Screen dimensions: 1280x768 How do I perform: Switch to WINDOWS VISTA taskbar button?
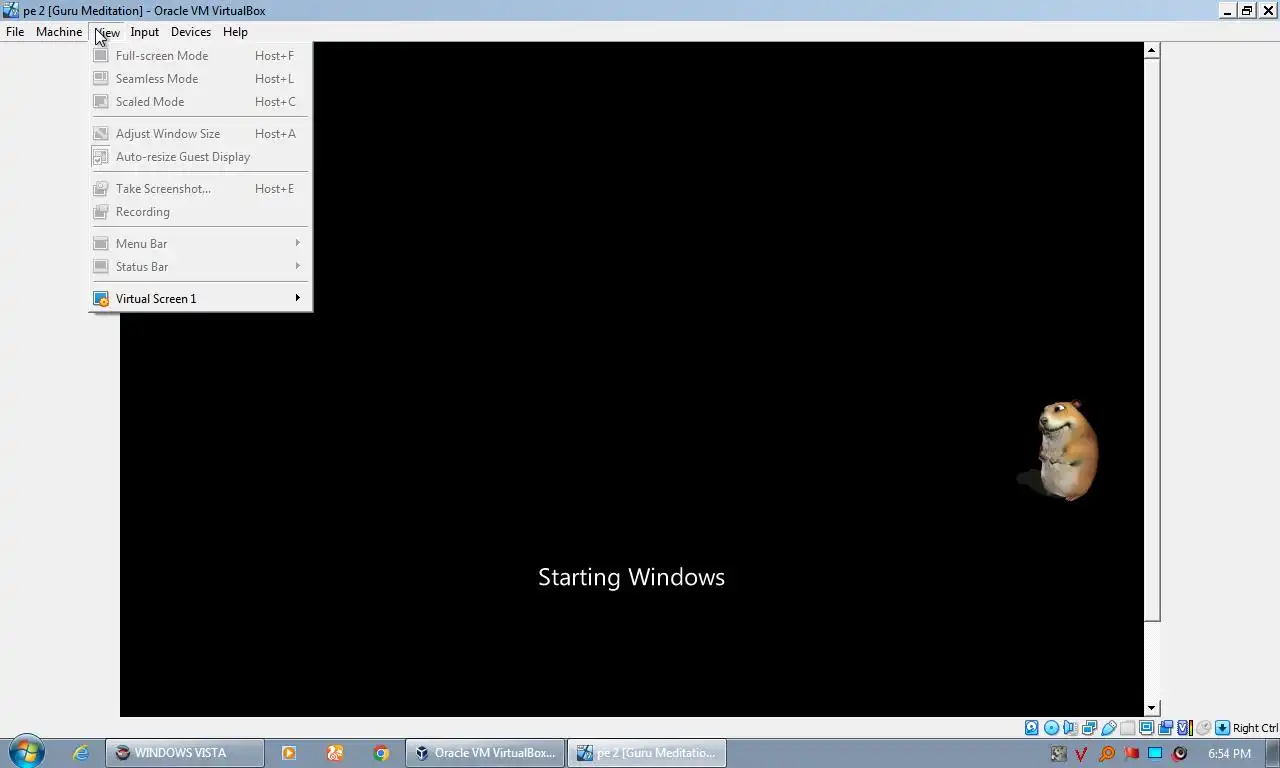tap(185, 753)
